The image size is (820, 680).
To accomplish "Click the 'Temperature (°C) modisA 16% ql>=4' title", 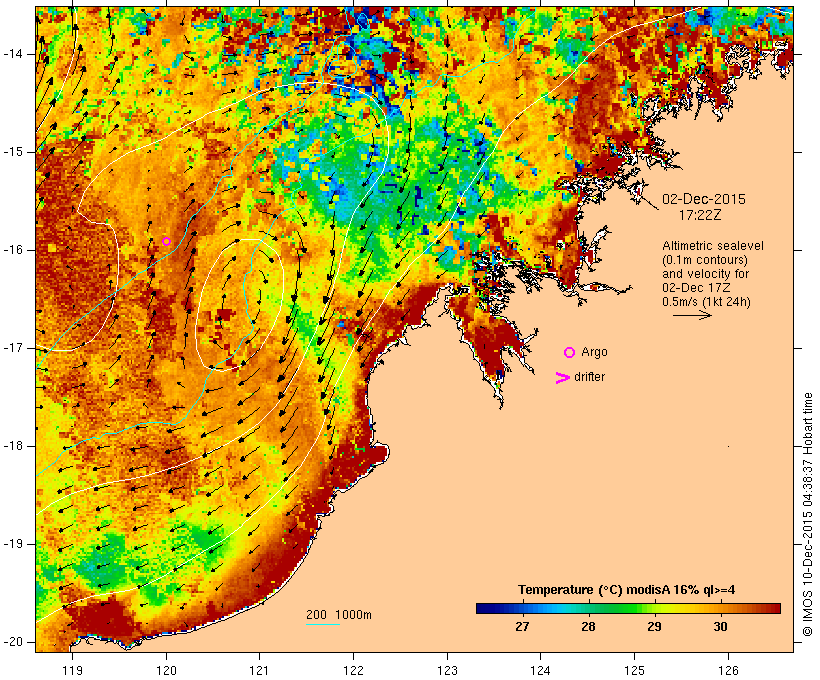I will coord(627,590).
